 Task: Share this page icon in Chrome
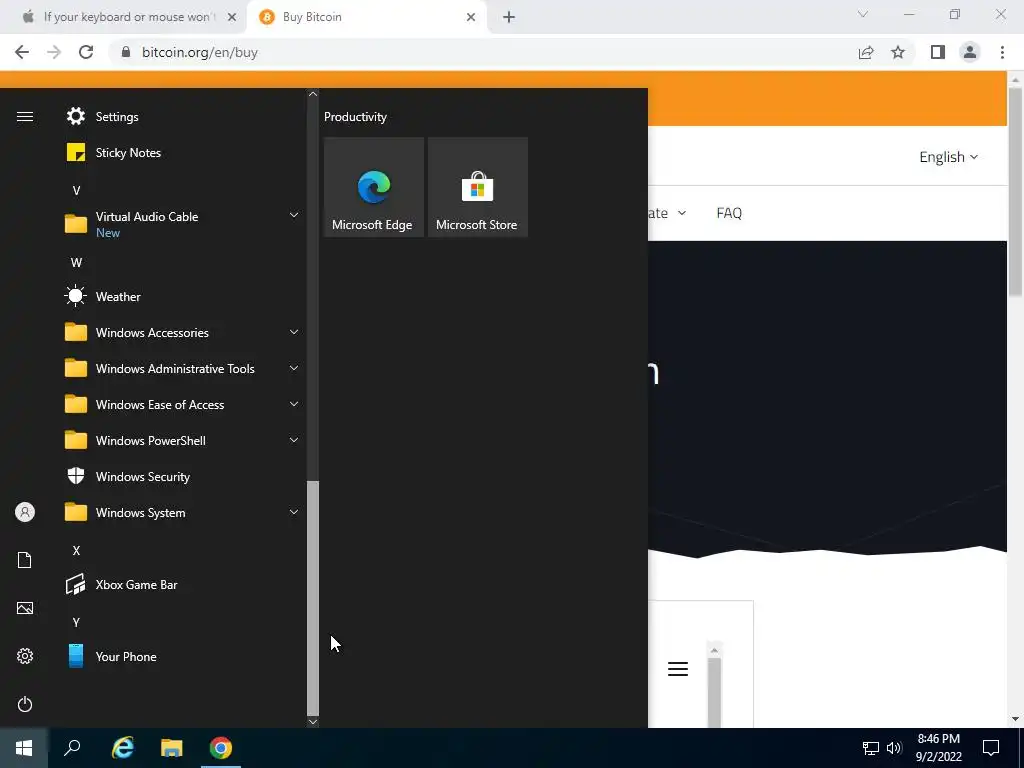point(866,52)
